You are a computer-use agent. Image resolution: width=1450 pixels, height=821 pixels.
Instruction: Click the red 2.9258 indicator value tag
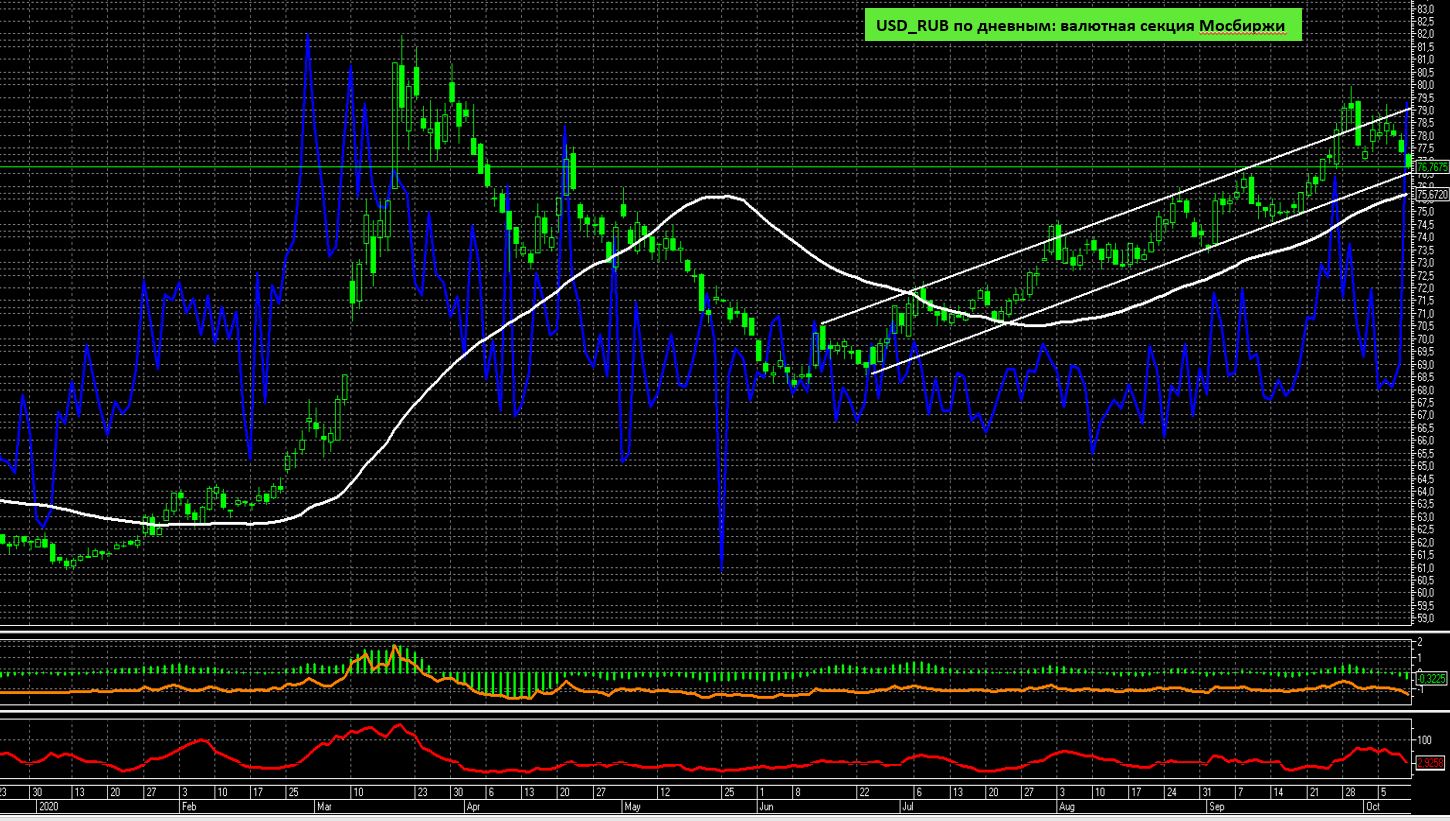tap(1432, 763)
